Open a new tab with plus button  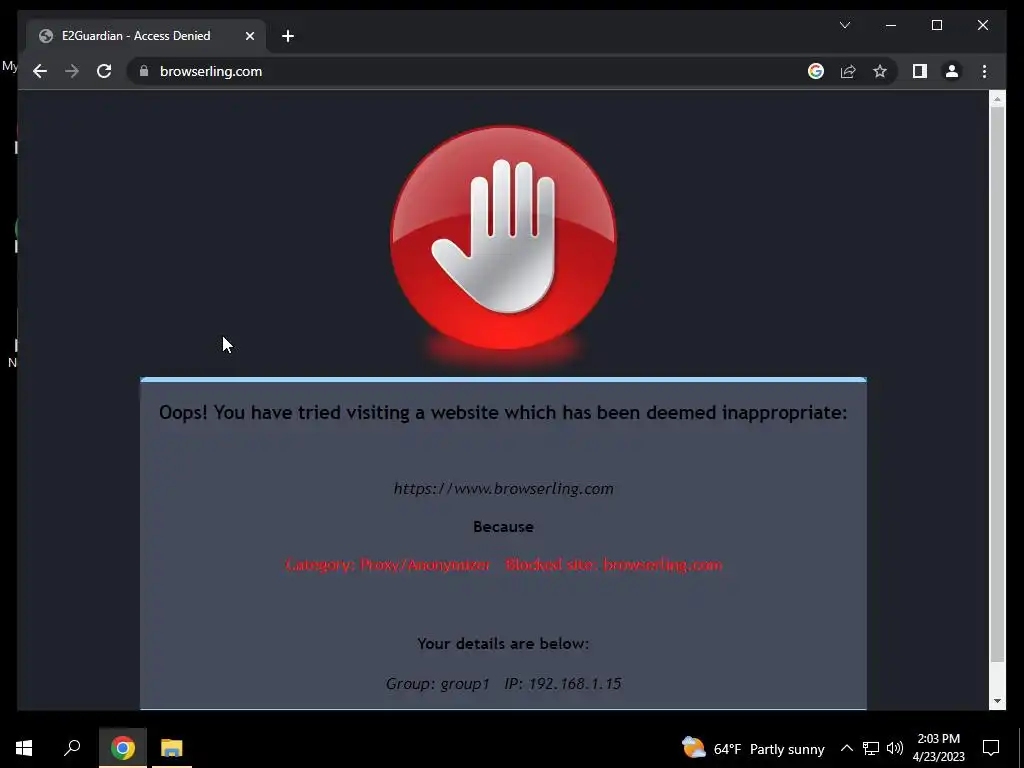(288, 36)
